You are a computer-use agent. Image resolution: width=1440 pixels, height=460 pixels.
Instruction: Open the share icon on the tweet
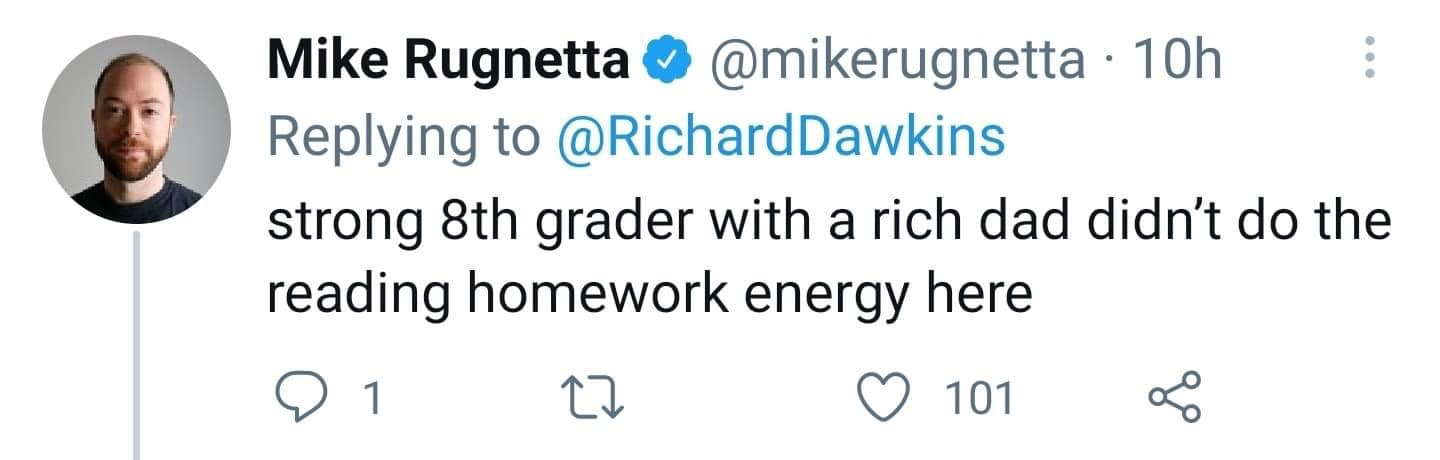tap(1172, 399)
